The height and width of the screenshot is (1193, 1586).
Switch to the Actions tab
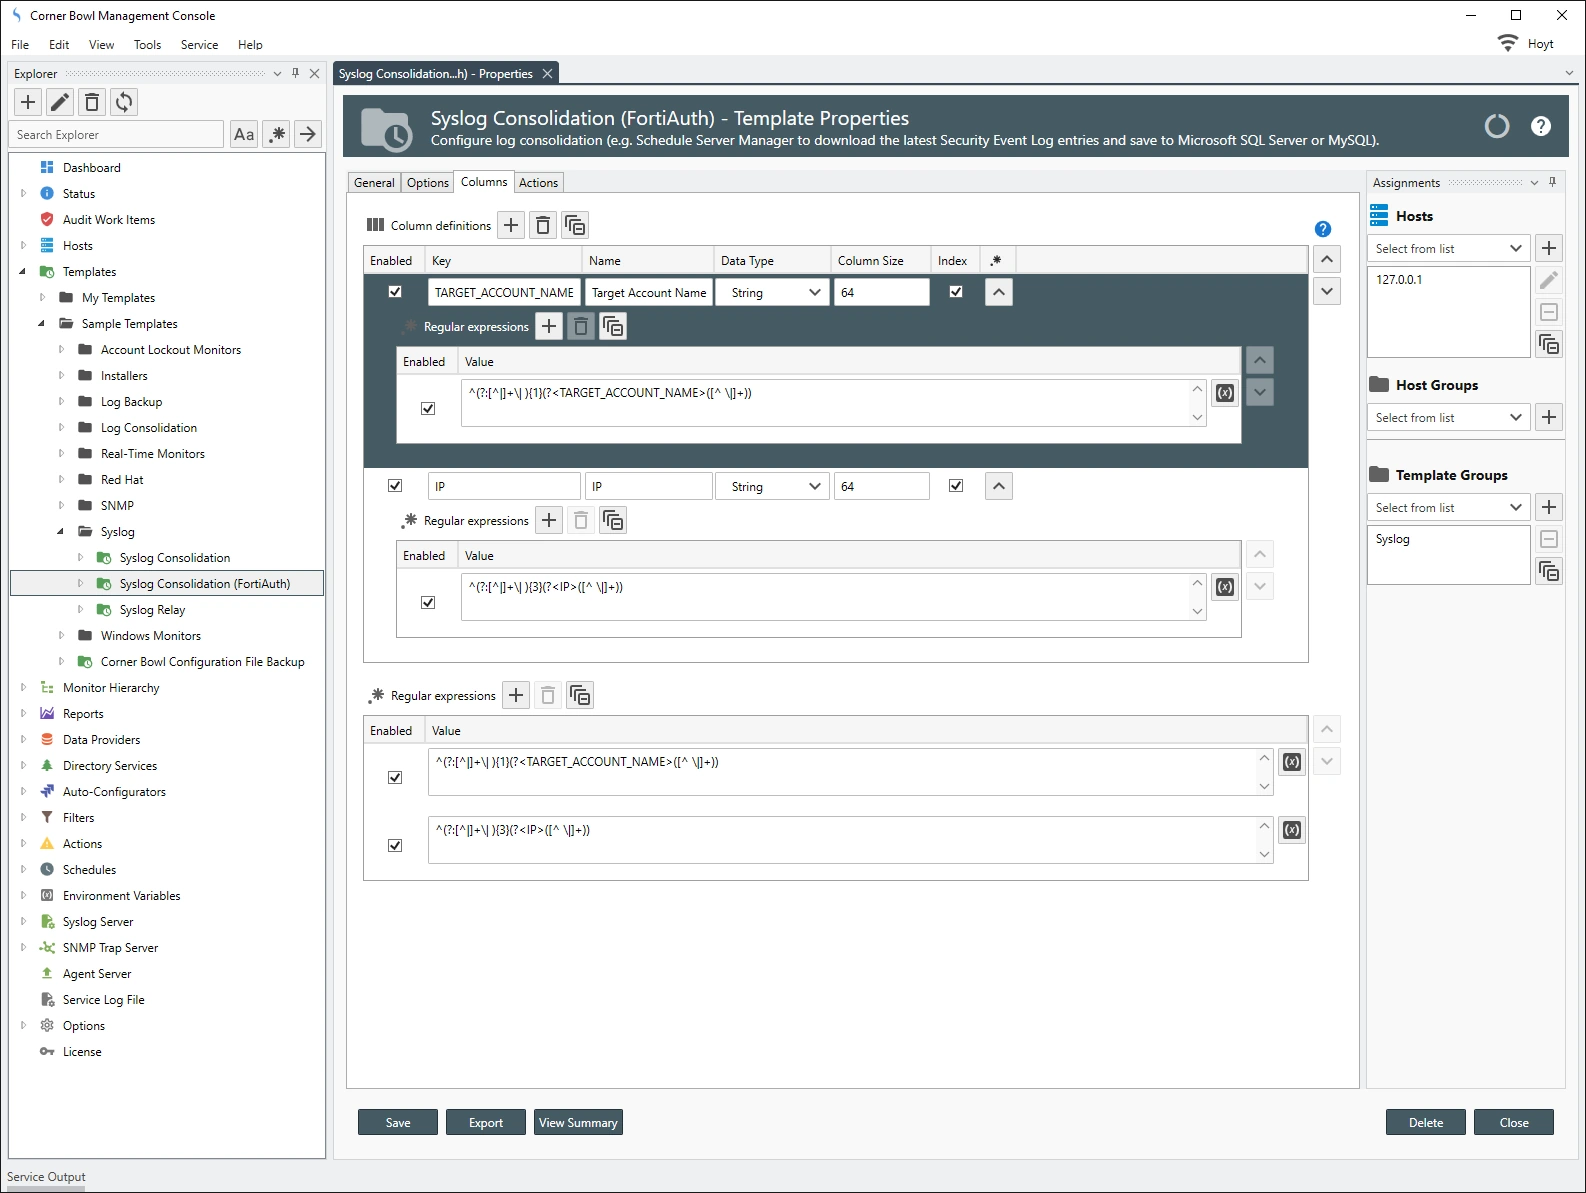(538, 182)
